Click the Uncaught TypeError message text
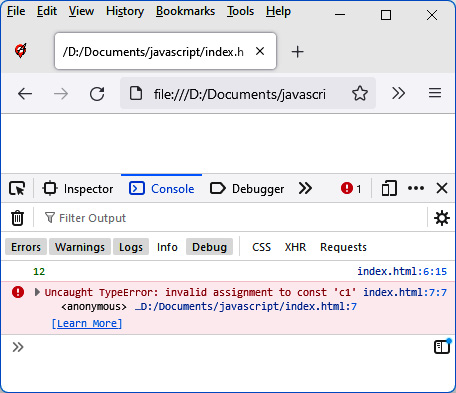The height and width of the screenshot is (393, 456). pyautogui.click(x=200, y=292)
